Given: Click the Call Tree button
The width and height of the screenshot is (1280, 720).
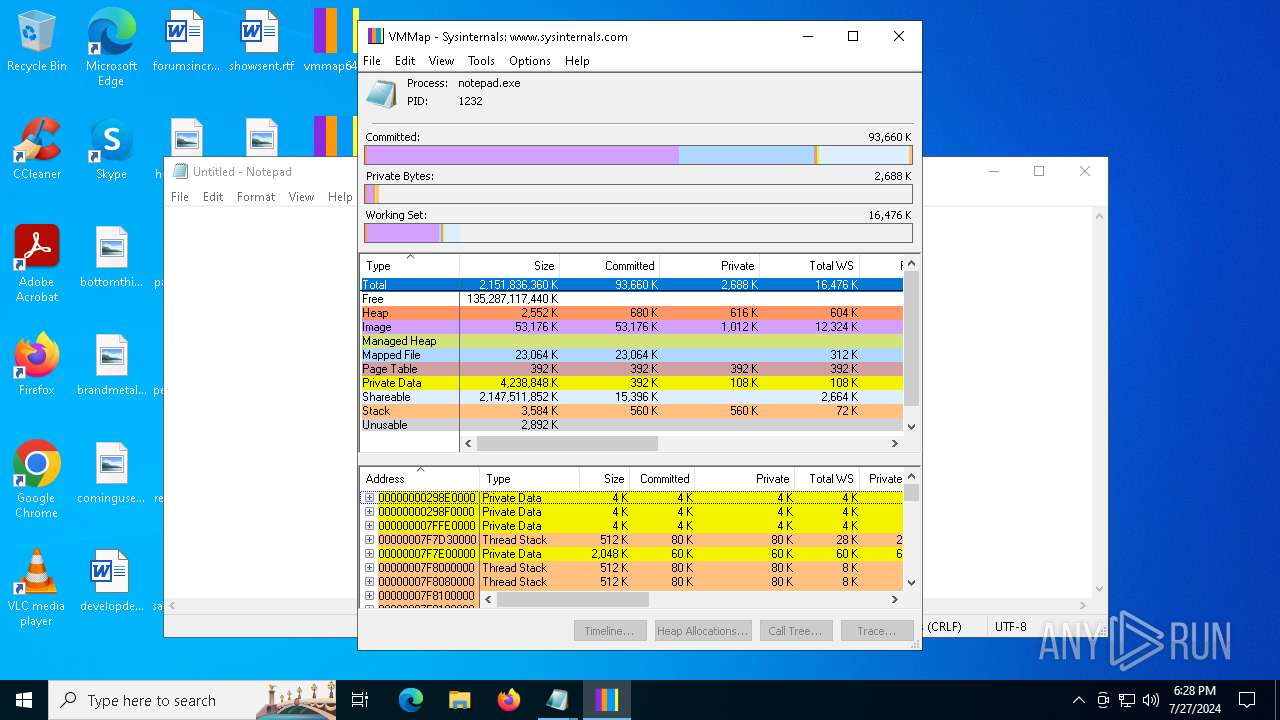Looking at the screenshot, I should [795, 631].
